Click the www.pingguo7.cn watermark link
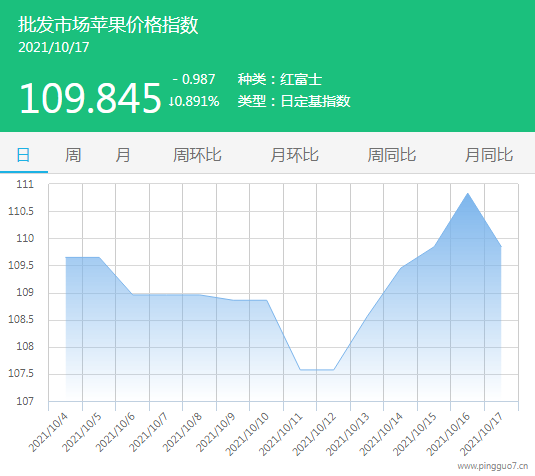 coord(492,466)
